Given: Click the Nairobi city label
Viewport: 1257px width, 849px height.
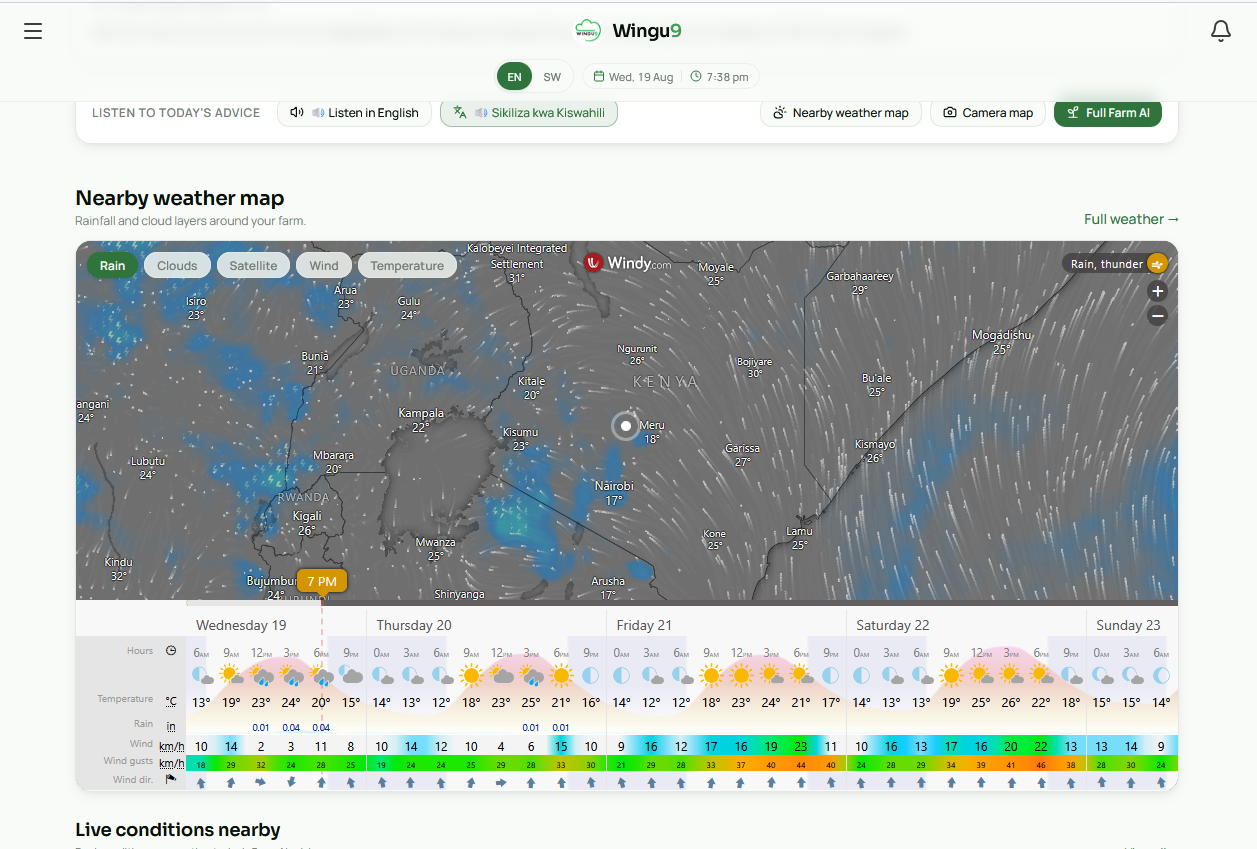Looking at the screenshot, I should [614, 486].
